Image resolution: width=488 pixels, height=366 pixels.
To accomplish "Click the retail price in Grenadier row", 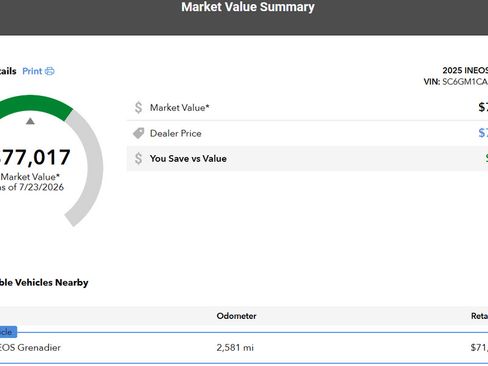I will [479, 347].
